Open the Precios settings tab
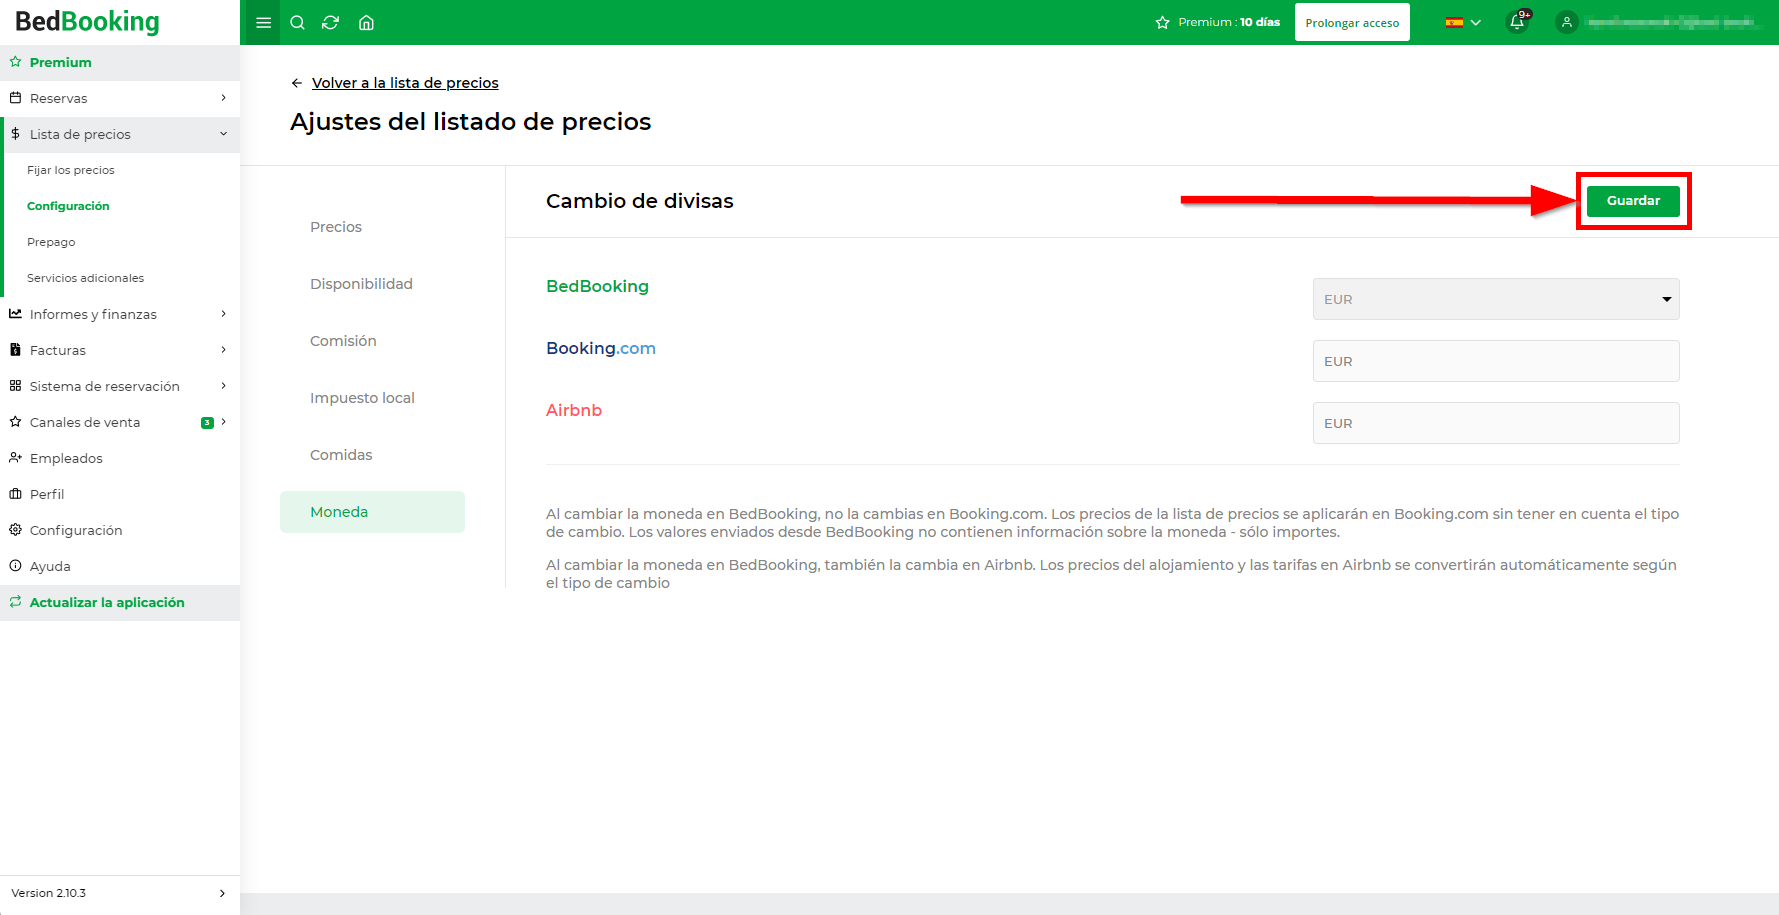This screenshot has height=915, width=1779. tap(336, 227)
